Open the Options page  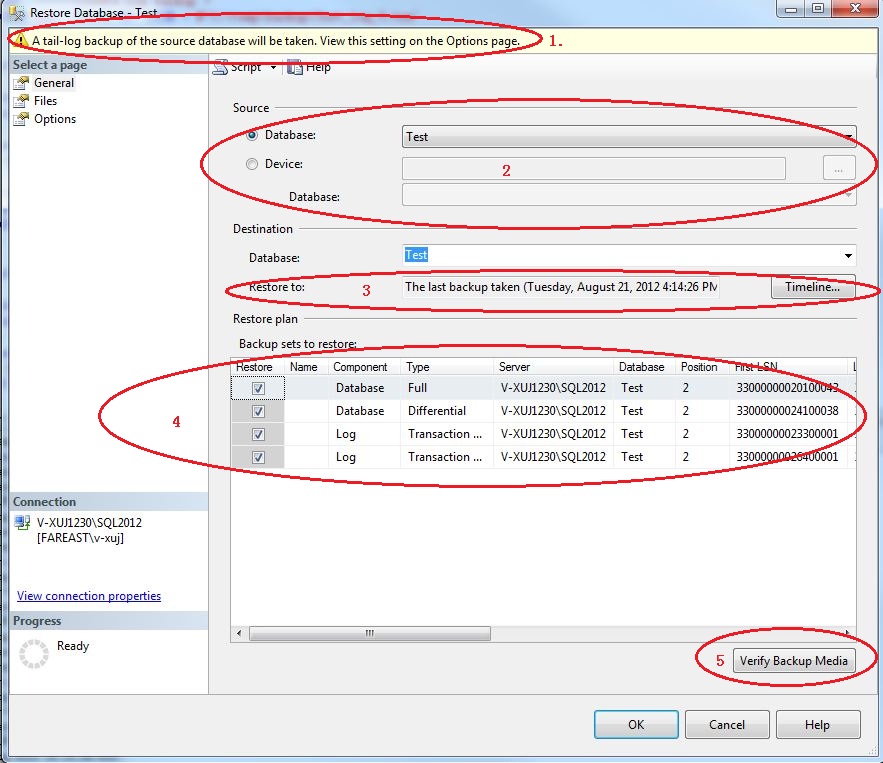55,119
